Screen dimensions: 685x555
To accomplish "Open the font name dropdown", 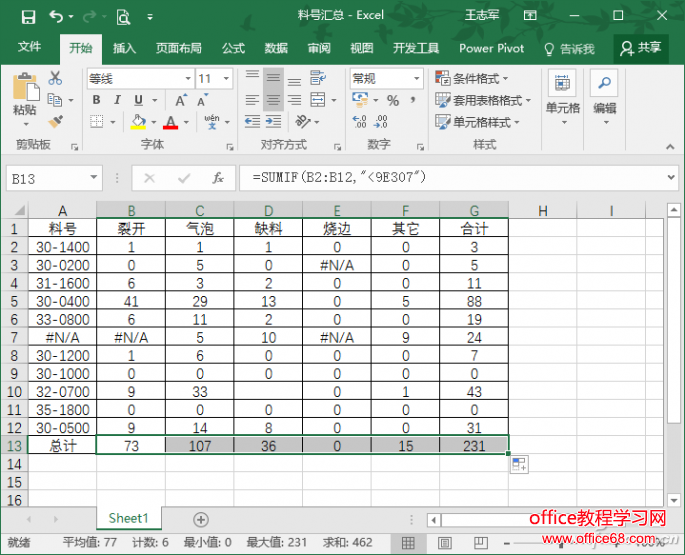I will (187, 78).
